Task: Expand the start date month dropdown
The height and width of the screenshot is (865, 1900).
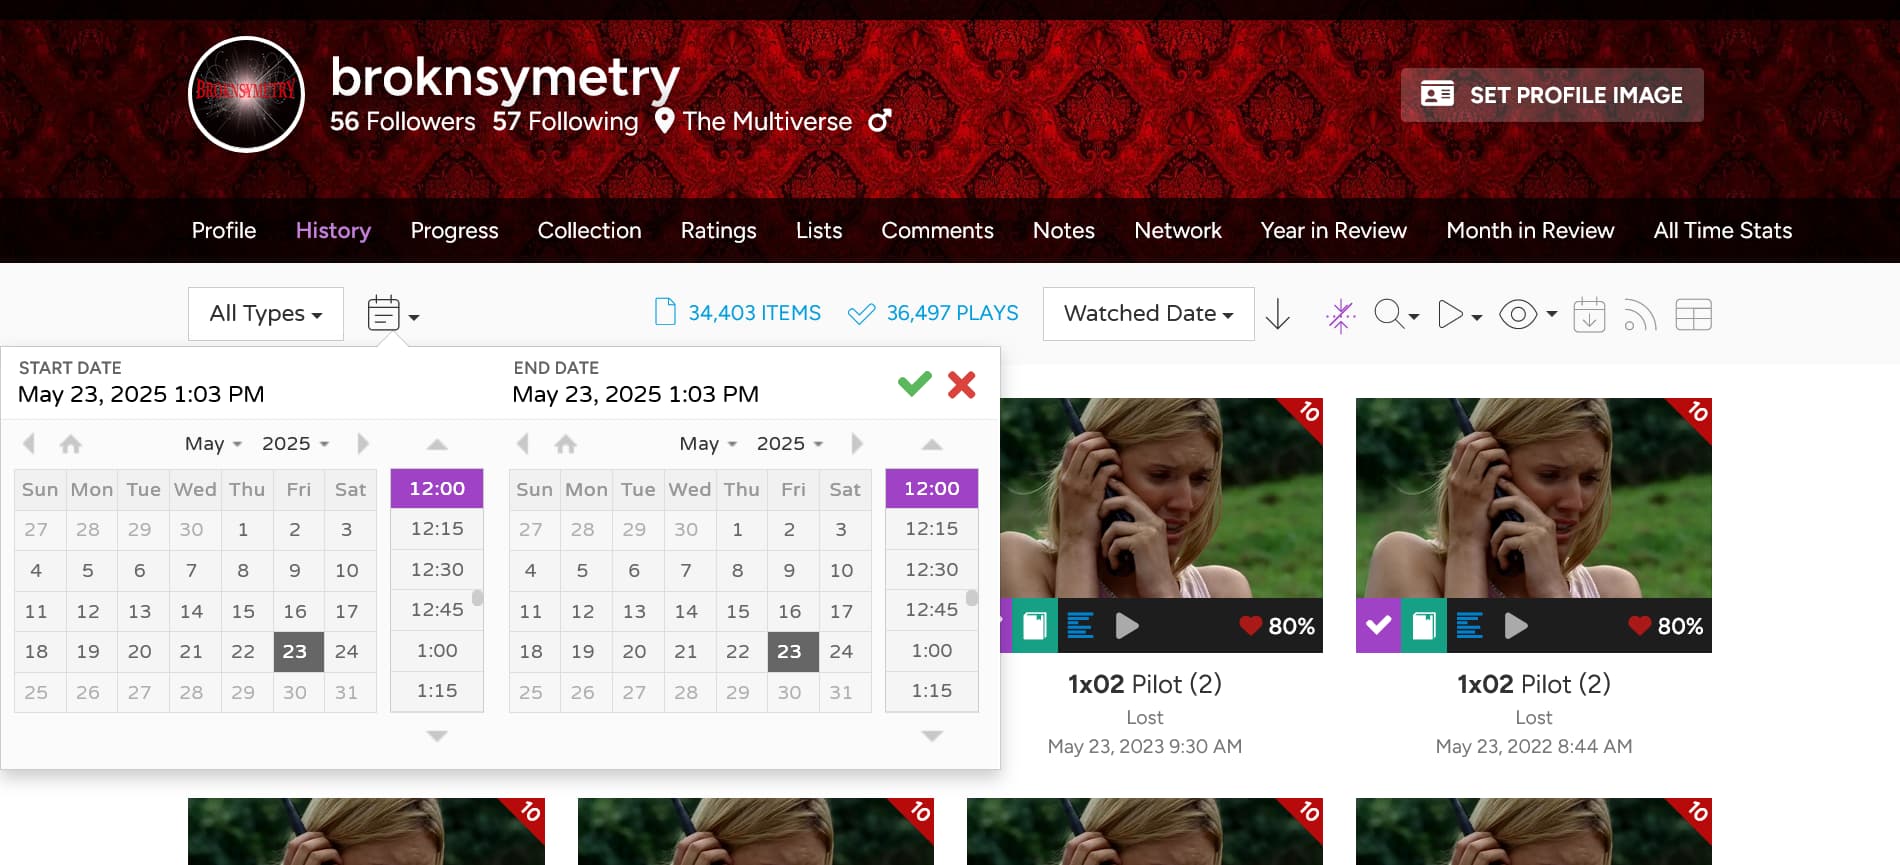Action: (213, 443)
